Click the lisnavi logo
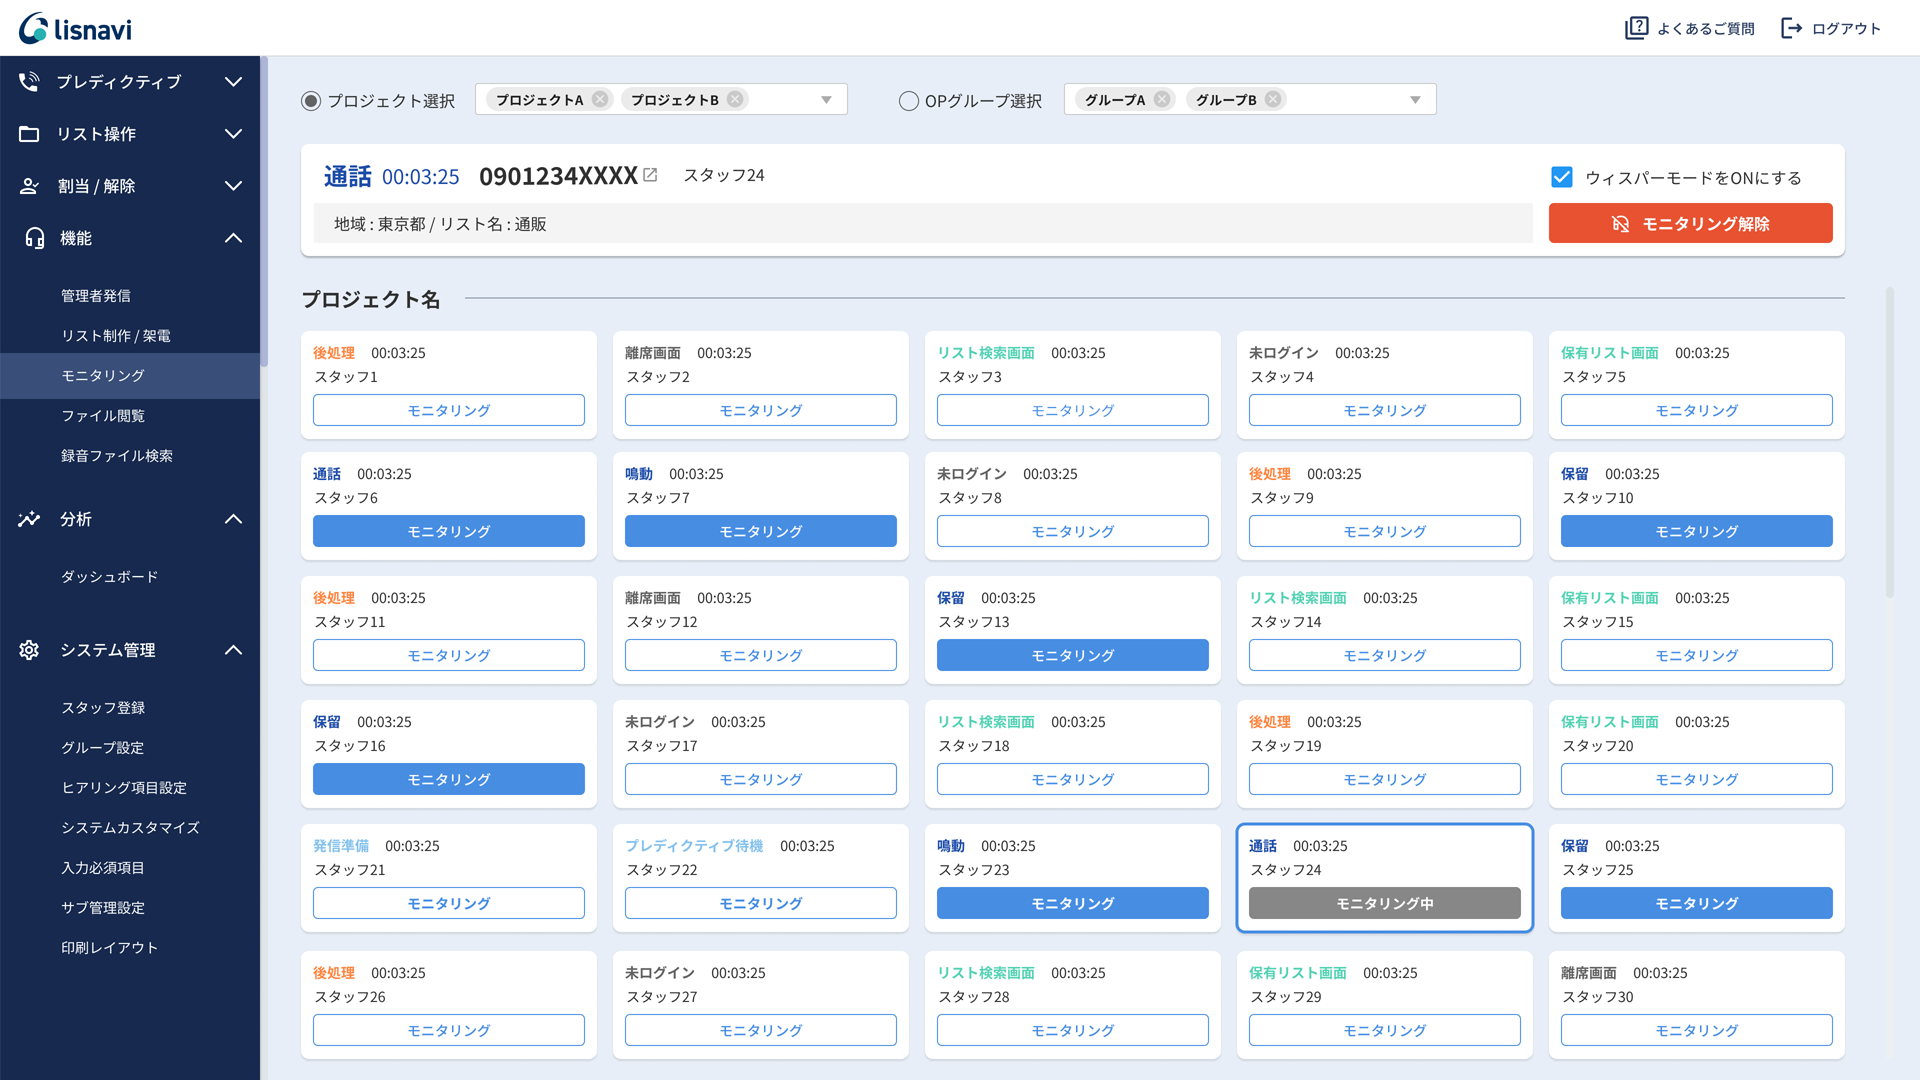 (x=75, y=28)
